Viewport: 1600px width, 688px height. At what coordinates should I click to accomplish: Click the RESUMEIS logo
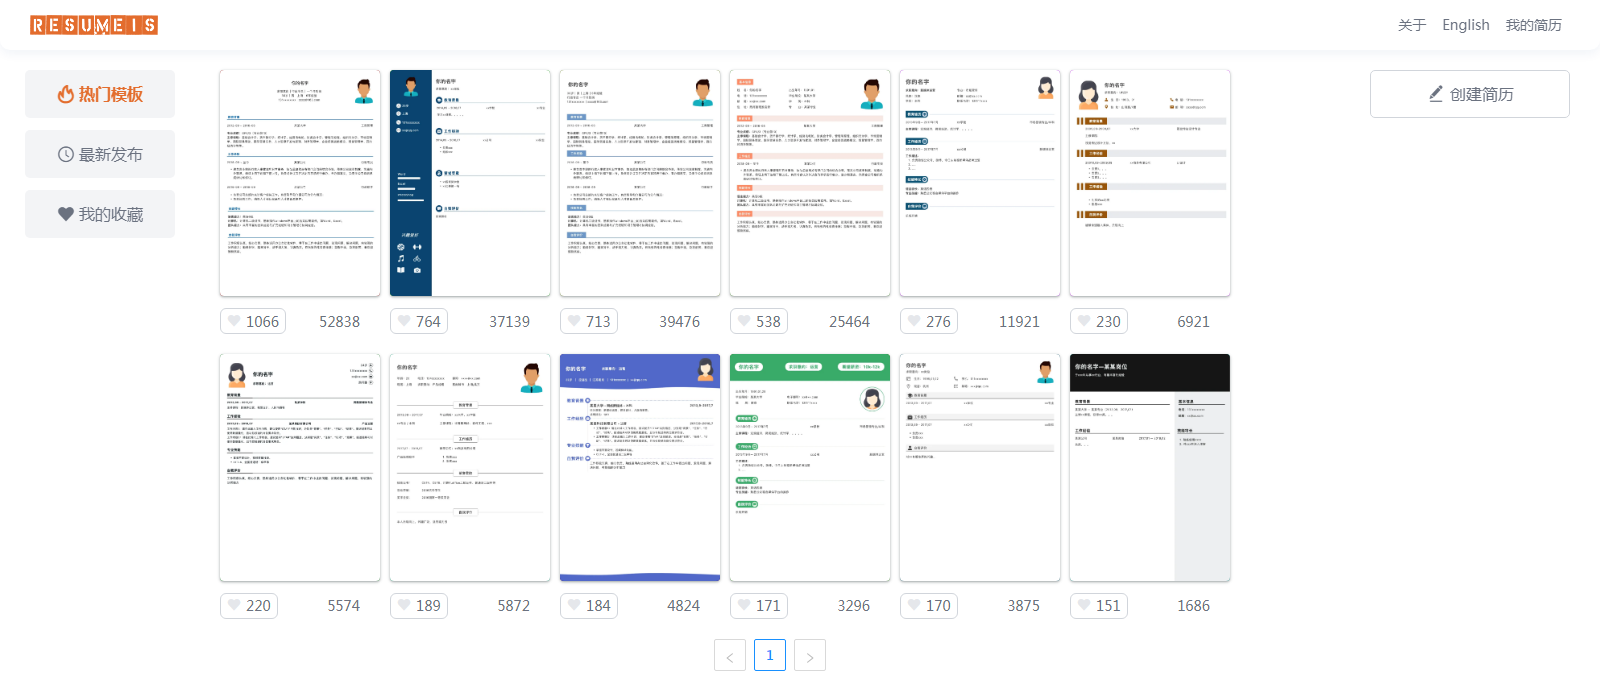(94, 25)
